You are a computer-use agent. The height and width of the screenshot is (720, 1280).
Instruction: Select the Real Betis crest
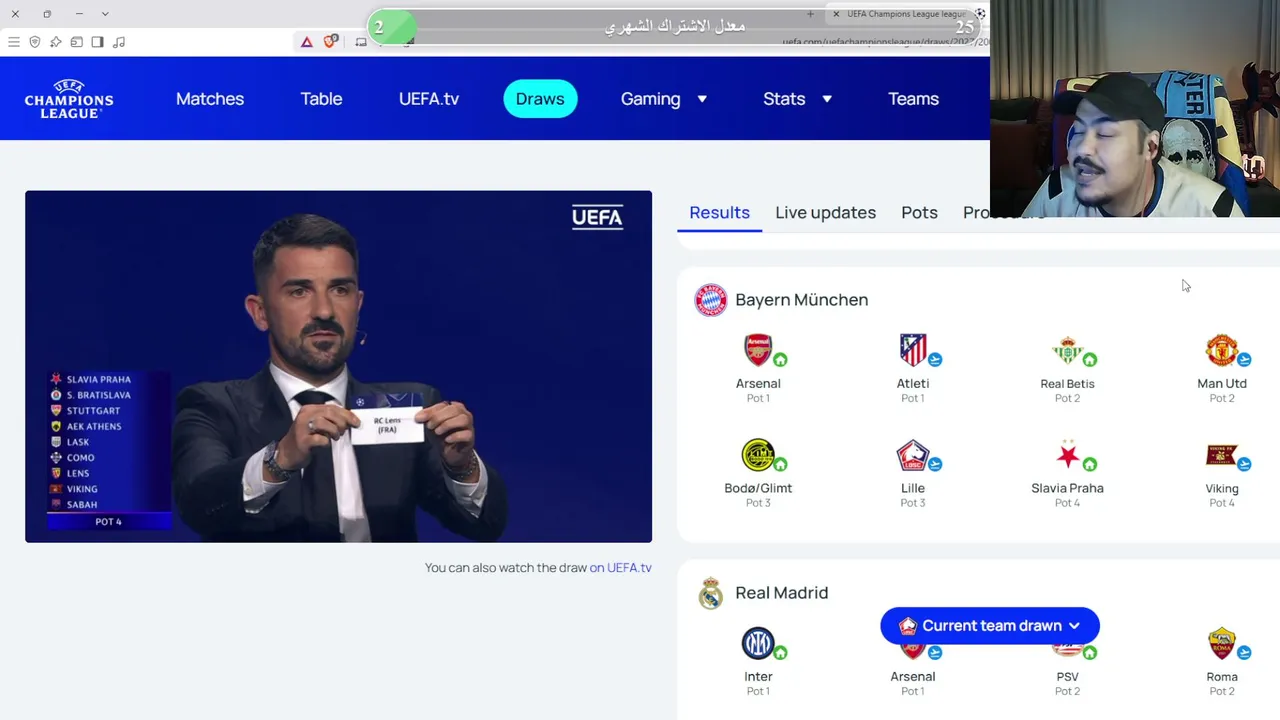1067,350
